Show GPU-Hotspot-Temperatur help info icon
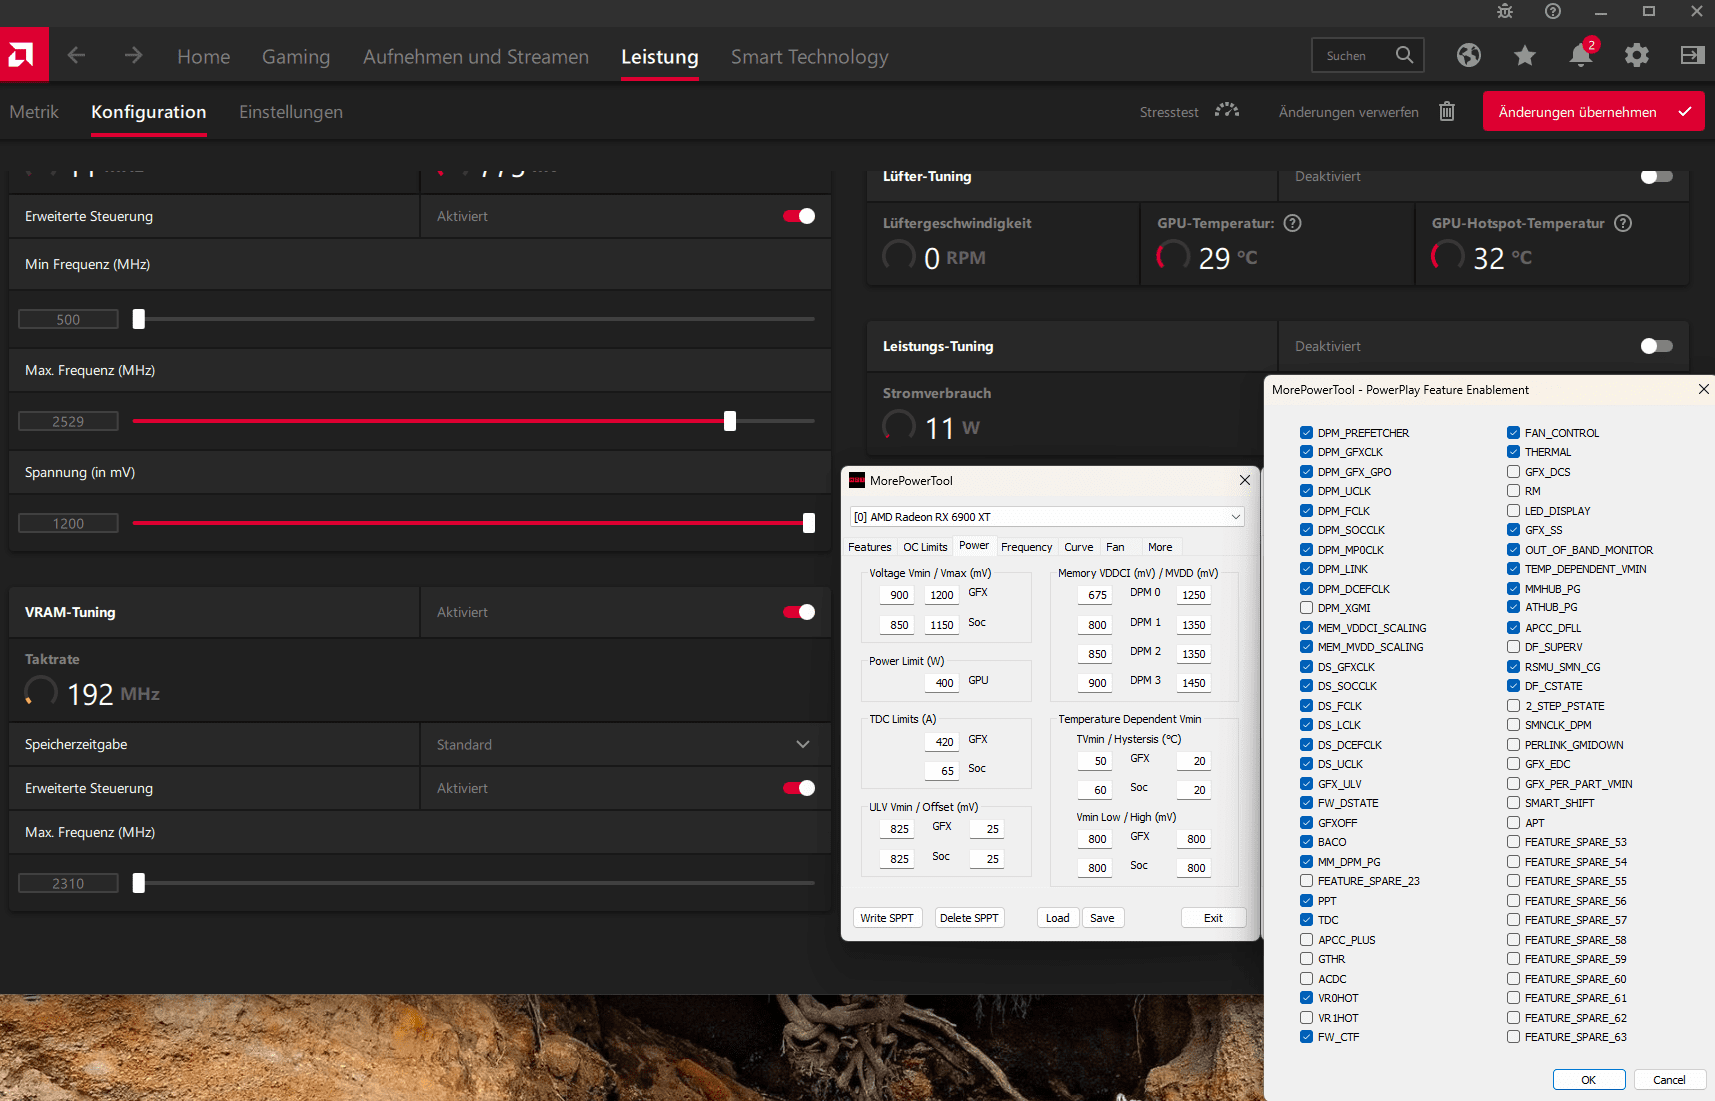Viewport: 1715px width, 1101px height. (x=1623, y=223)
